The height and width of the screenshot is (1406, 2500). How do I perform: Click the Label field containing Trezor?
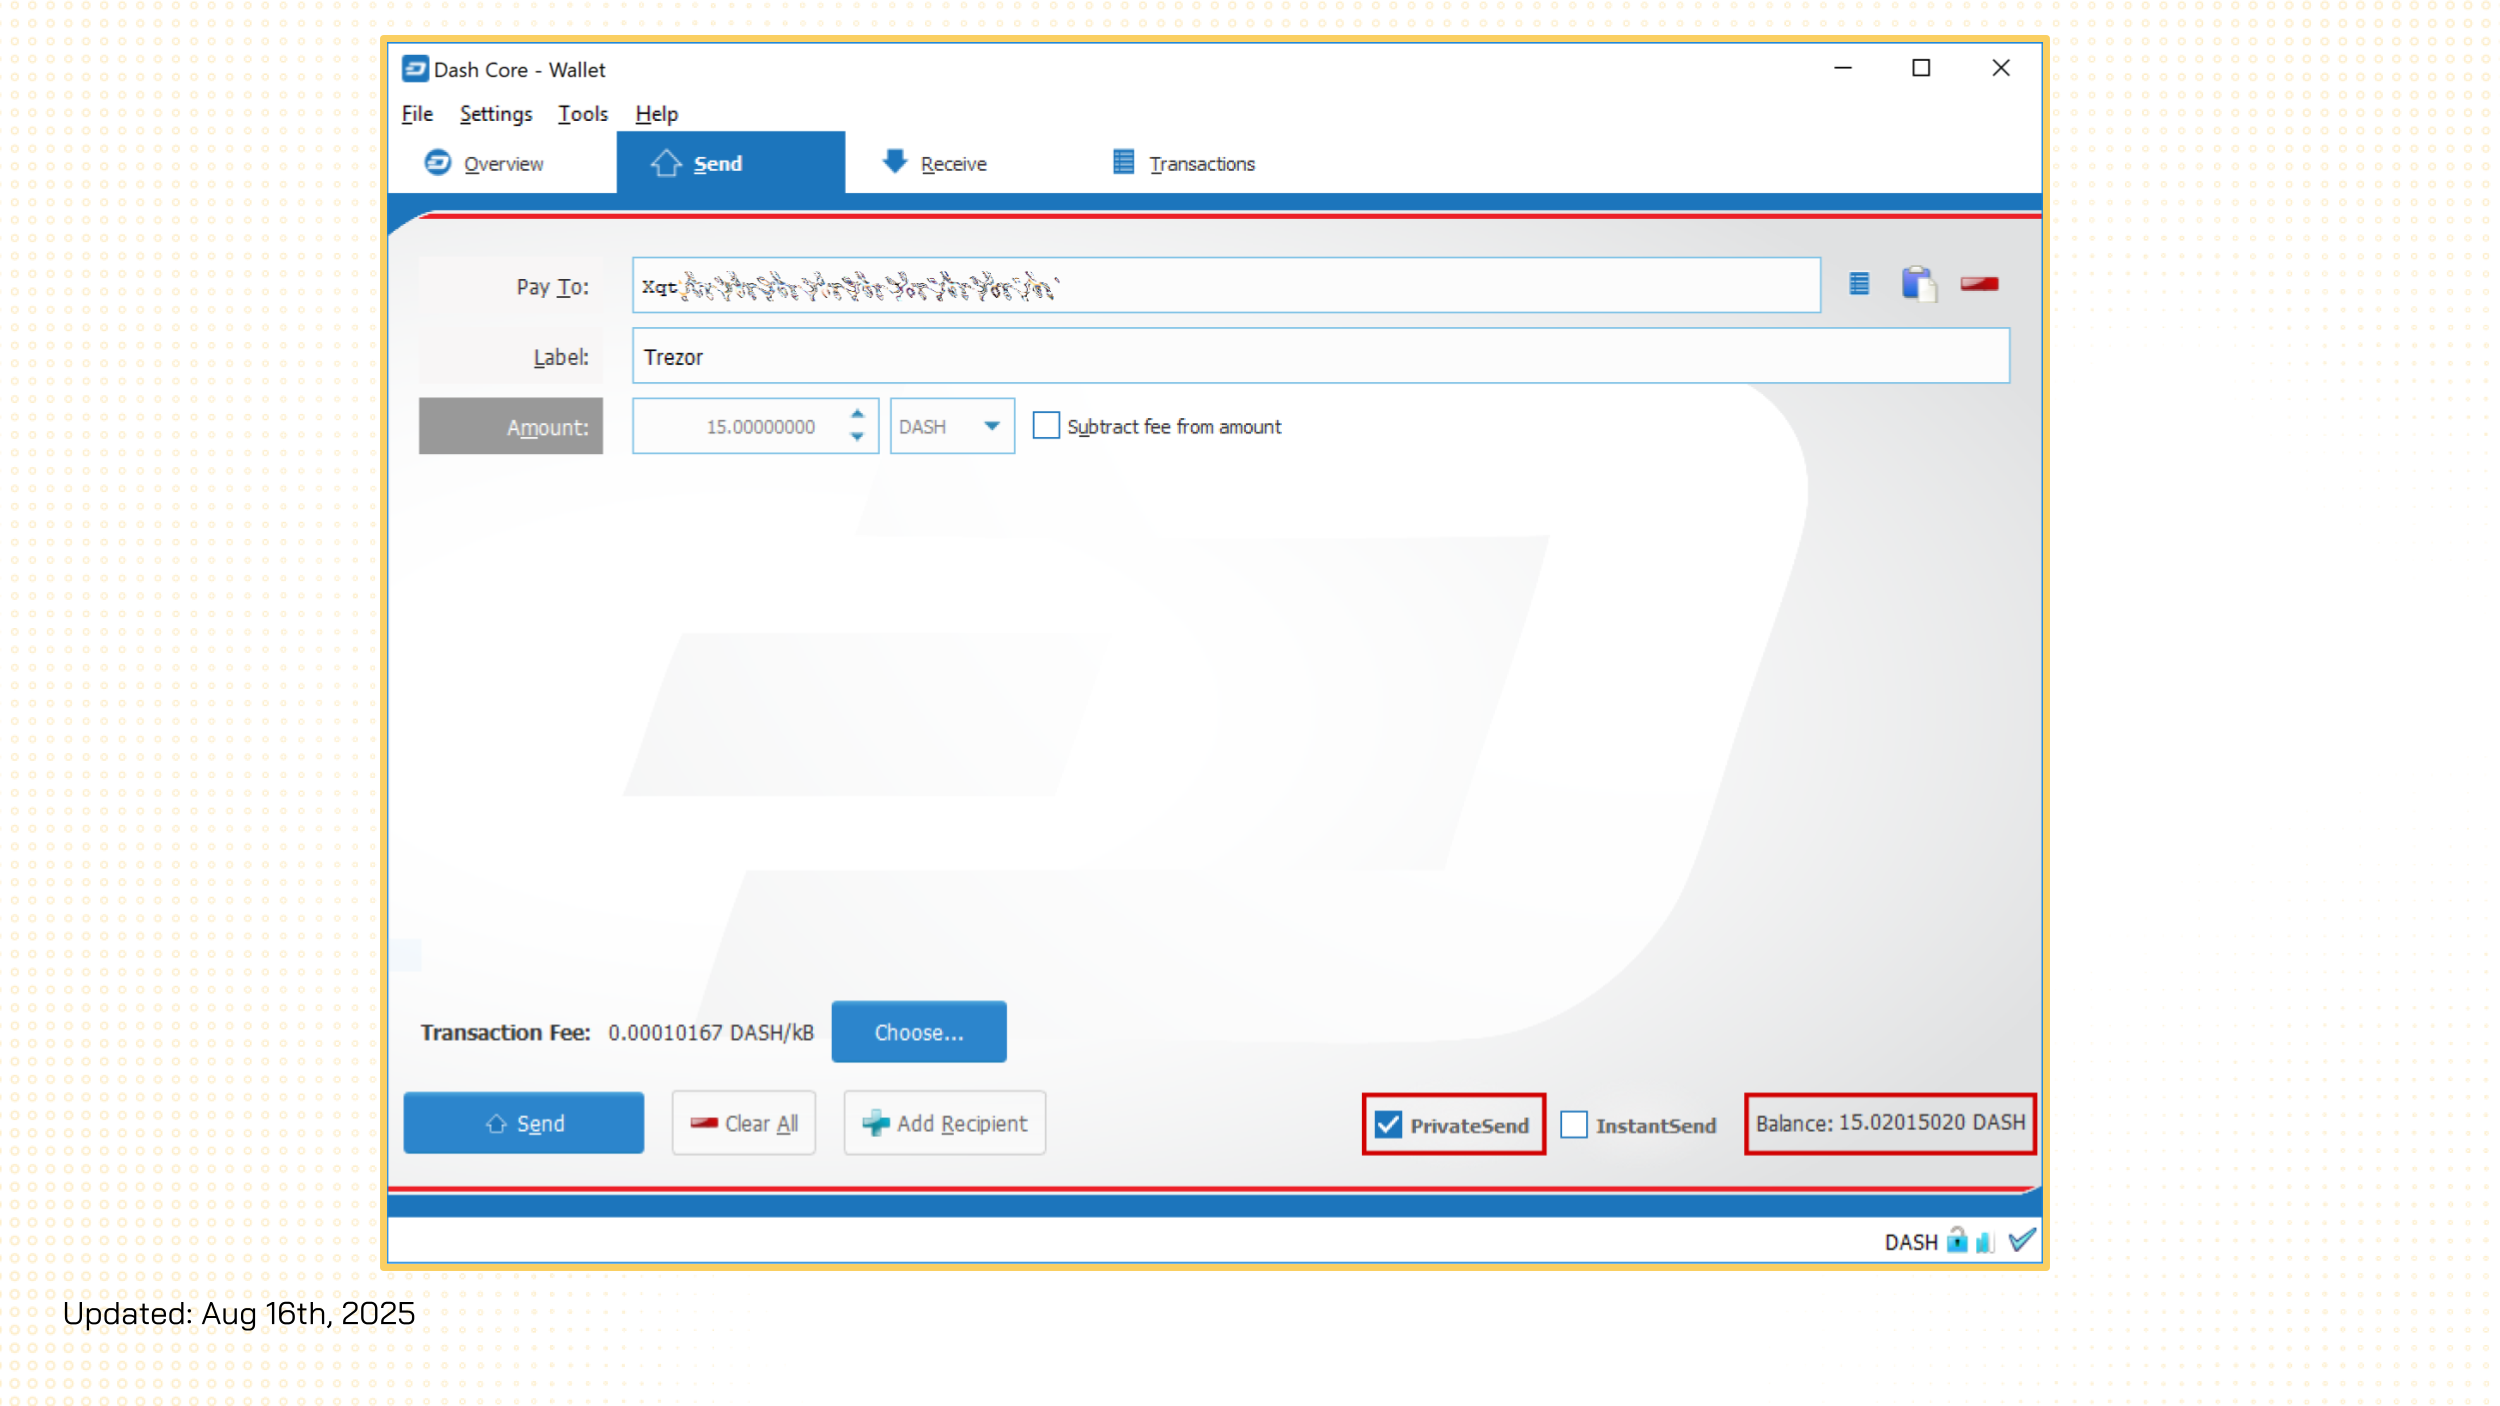point(1321,356)
